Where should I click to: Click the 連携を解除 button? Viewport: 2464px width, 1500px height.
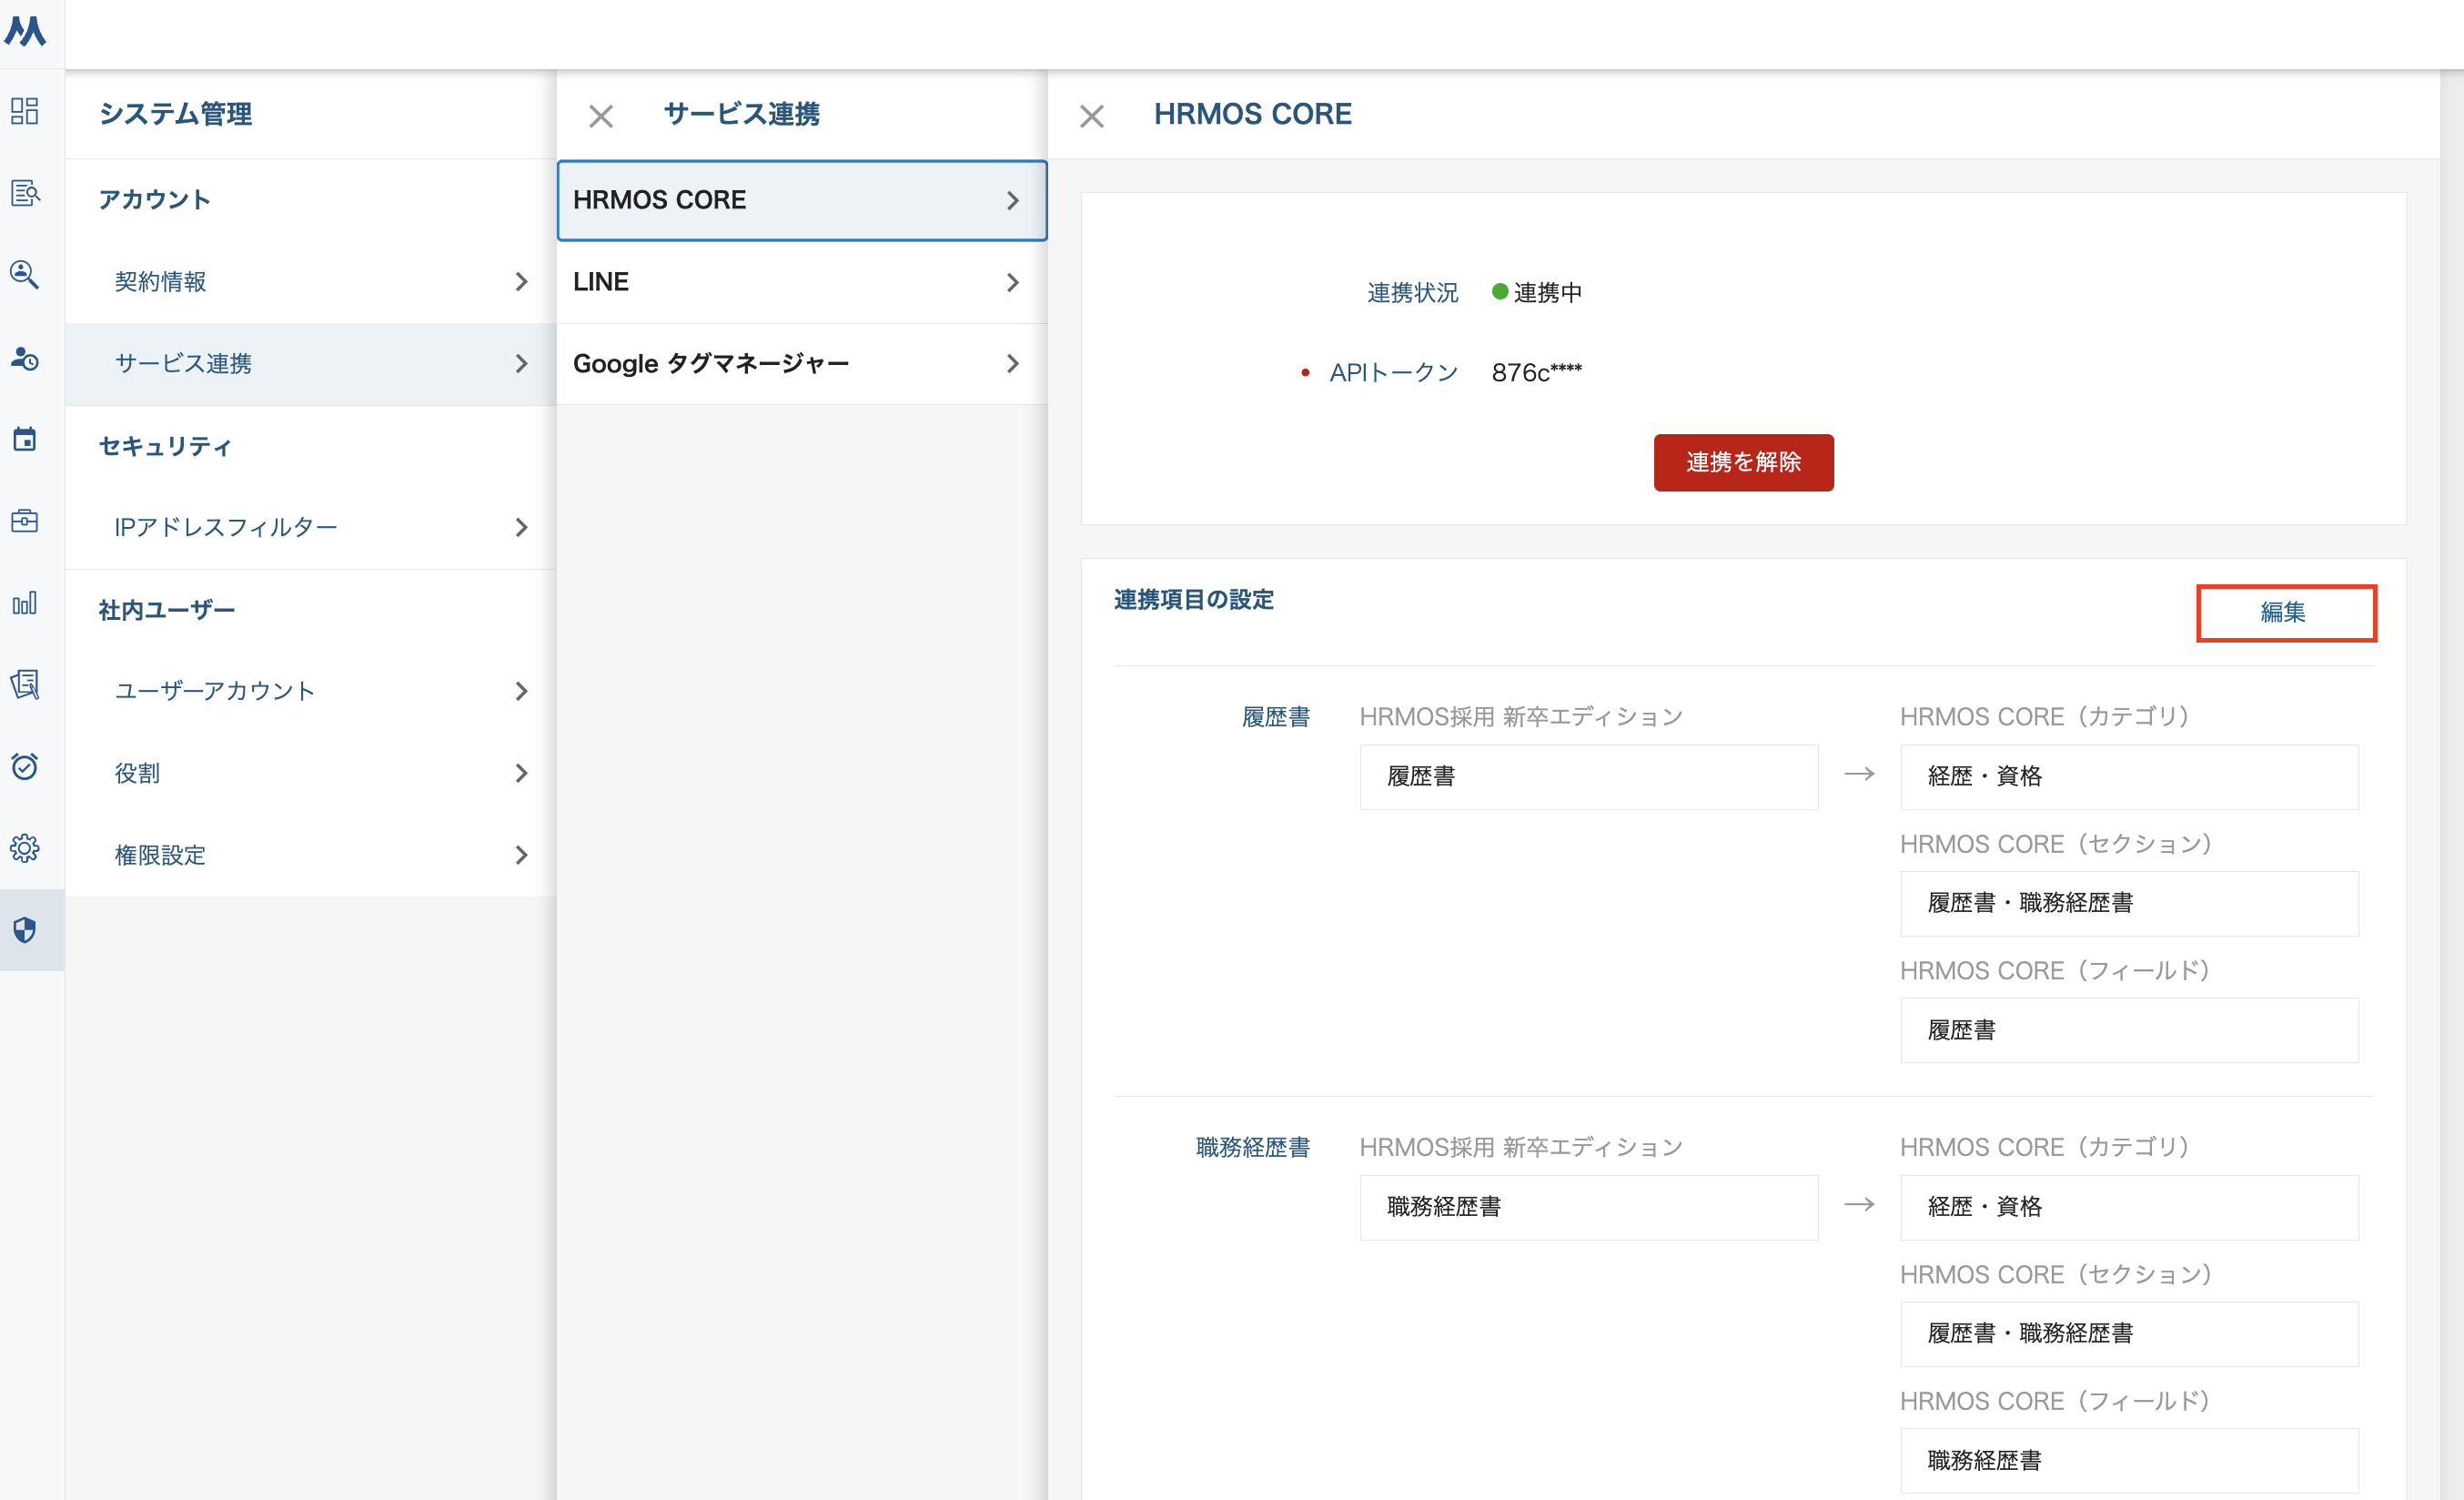pyautogui.click(x=1743, y=462)
